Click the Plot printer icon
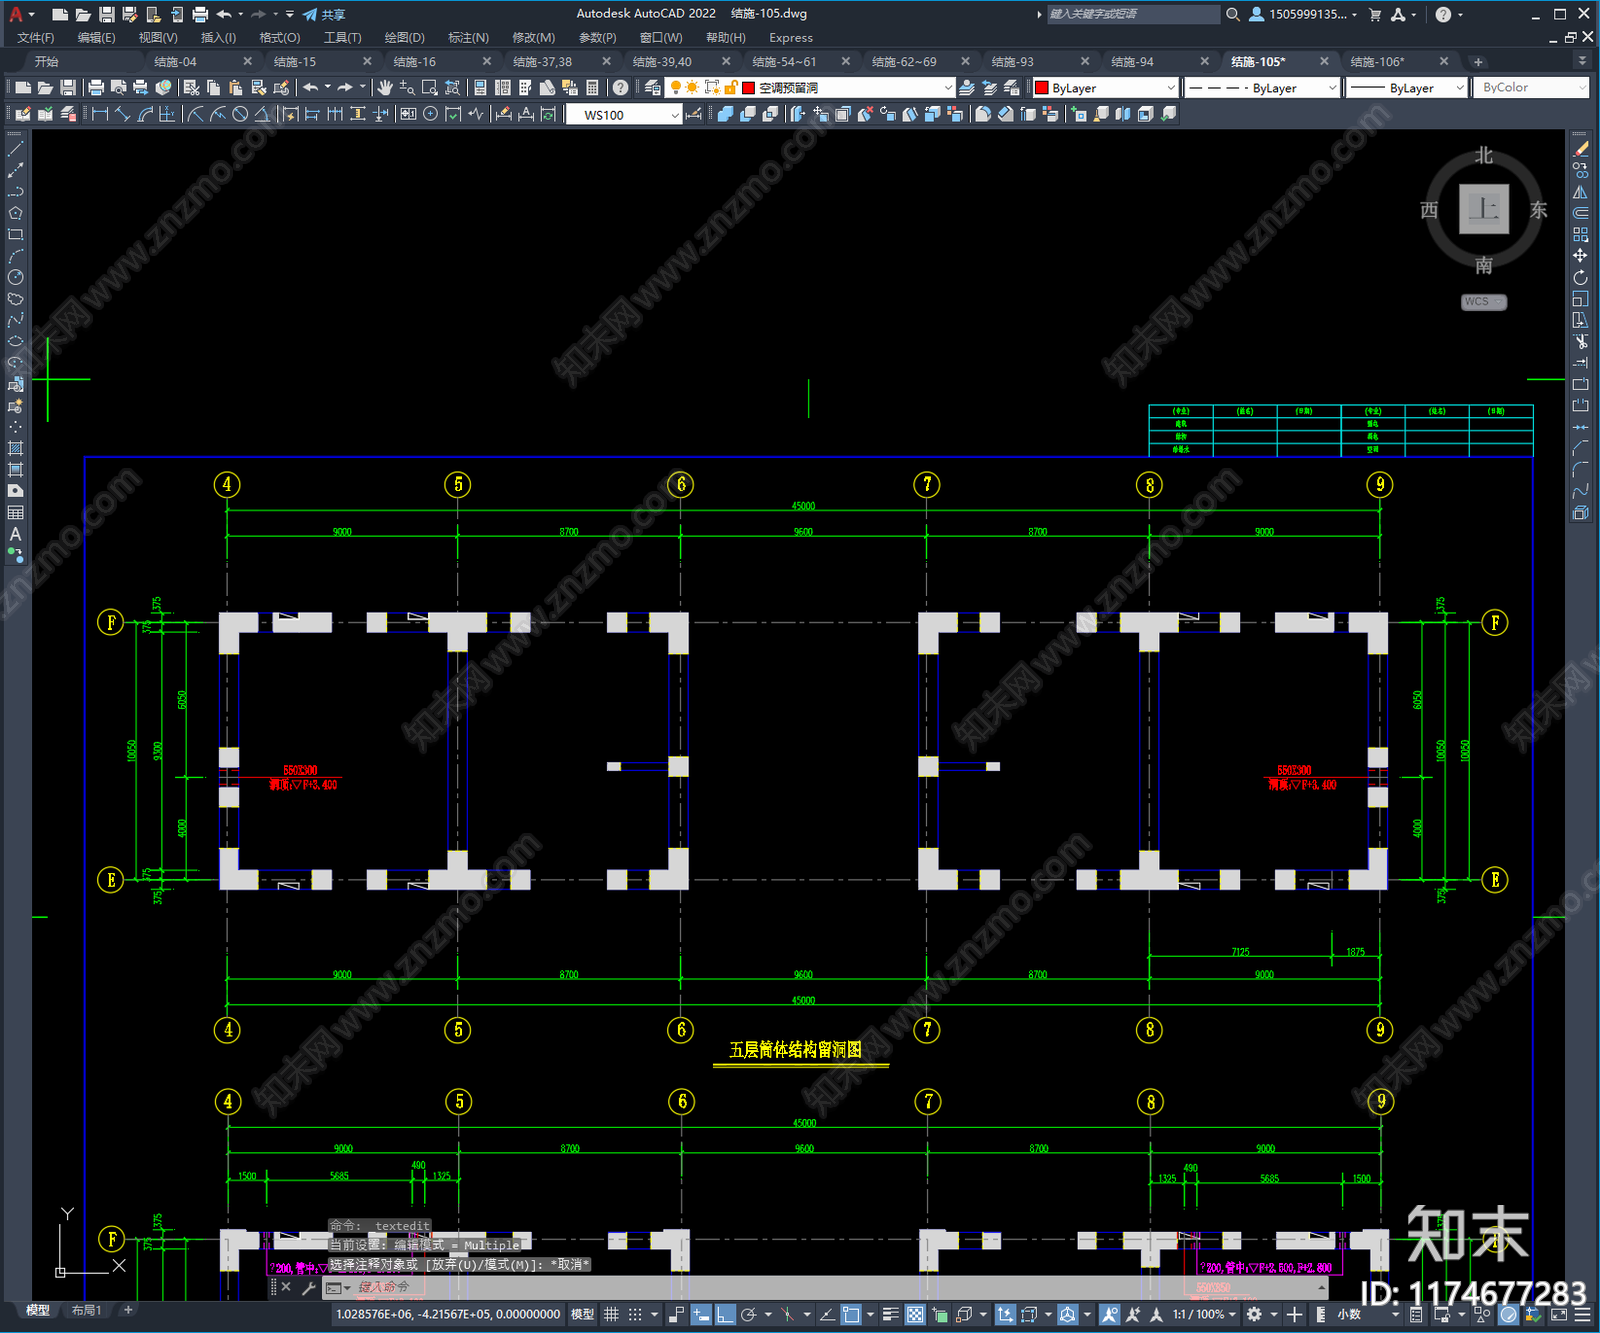 tap(96, 88)
